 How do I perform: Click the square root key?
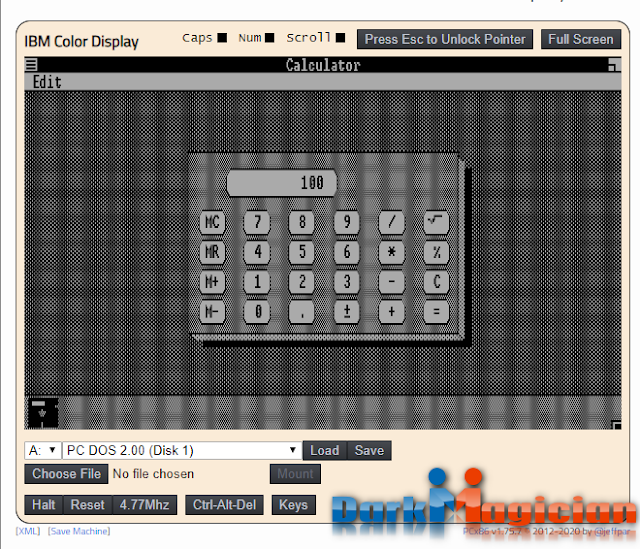pyautogui.click(x=436, y=222)
